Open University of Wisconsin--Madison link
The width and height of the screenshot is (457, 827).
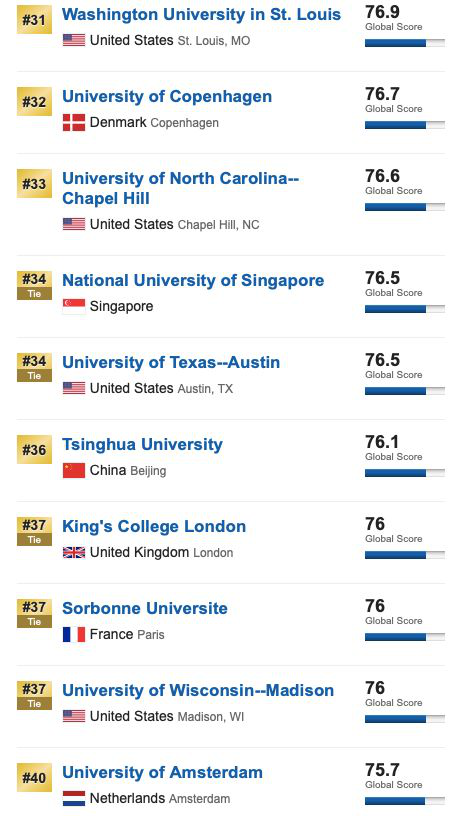click(198, 690)
